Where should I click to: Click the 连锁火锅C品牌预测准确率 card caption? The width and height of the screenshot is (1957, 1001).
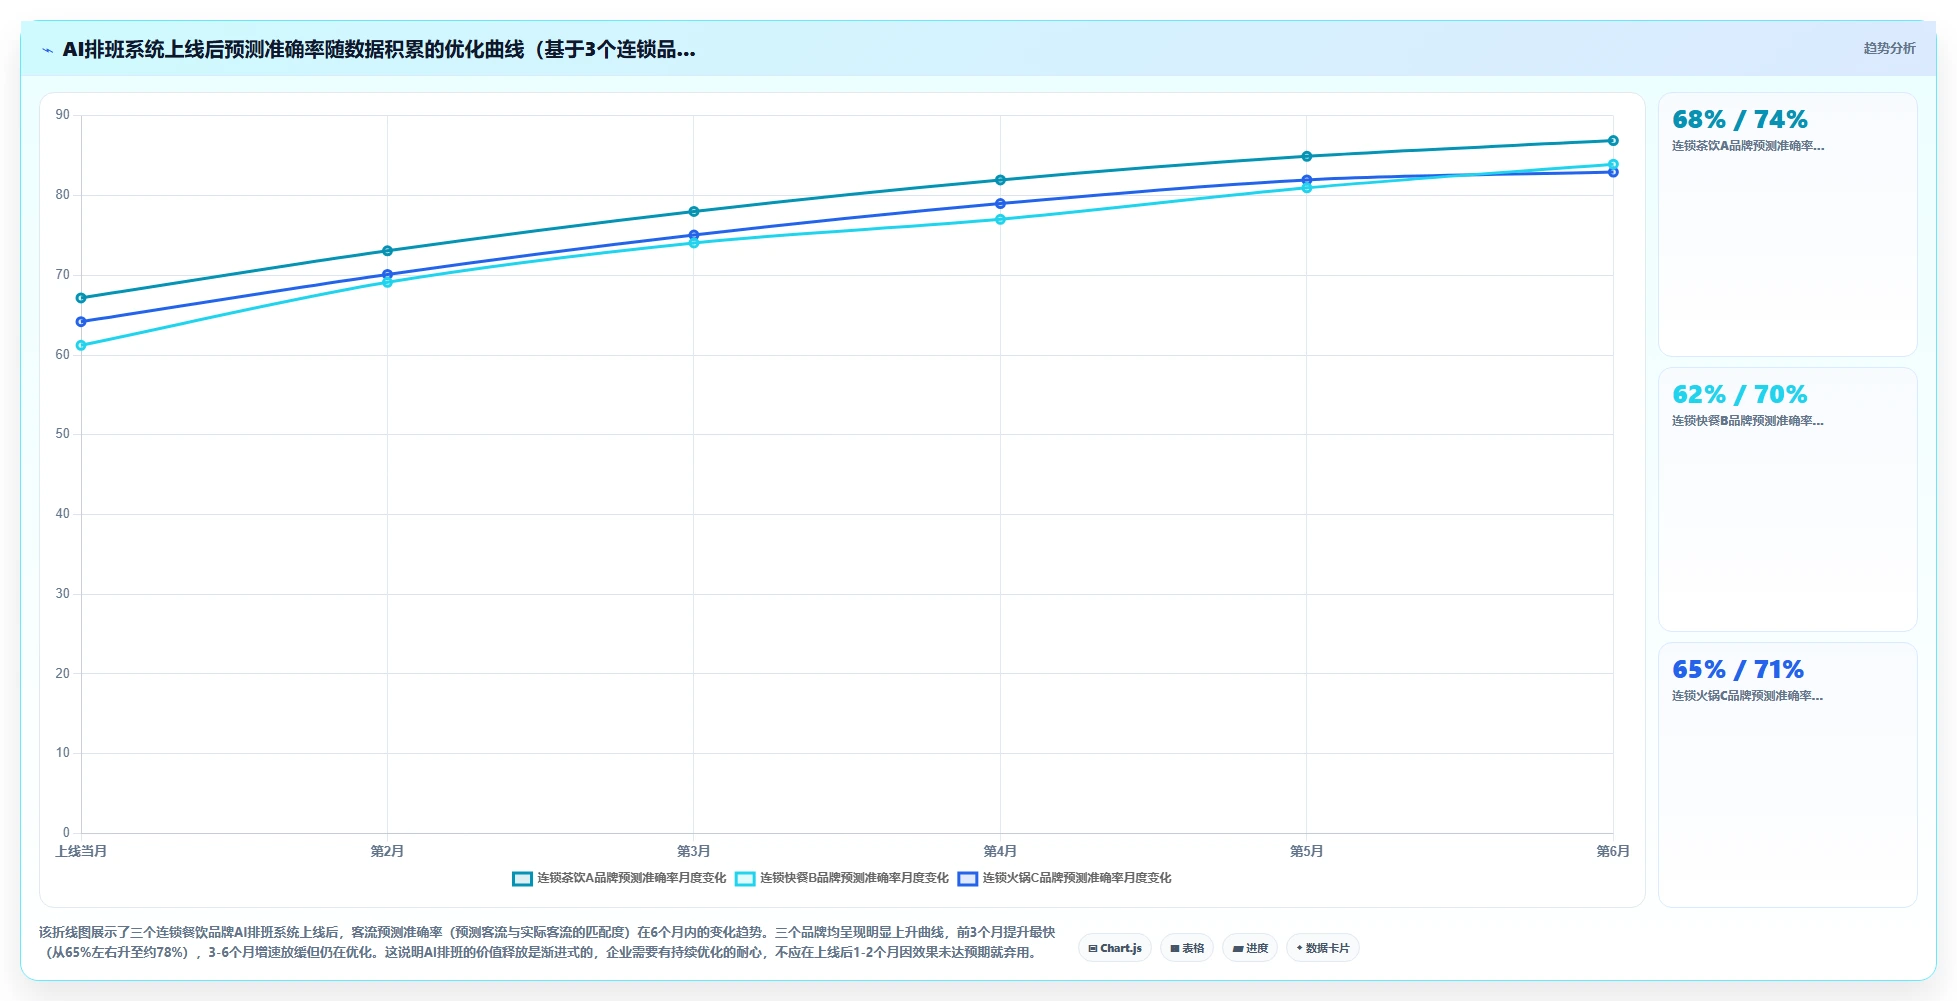(1748, 696)
